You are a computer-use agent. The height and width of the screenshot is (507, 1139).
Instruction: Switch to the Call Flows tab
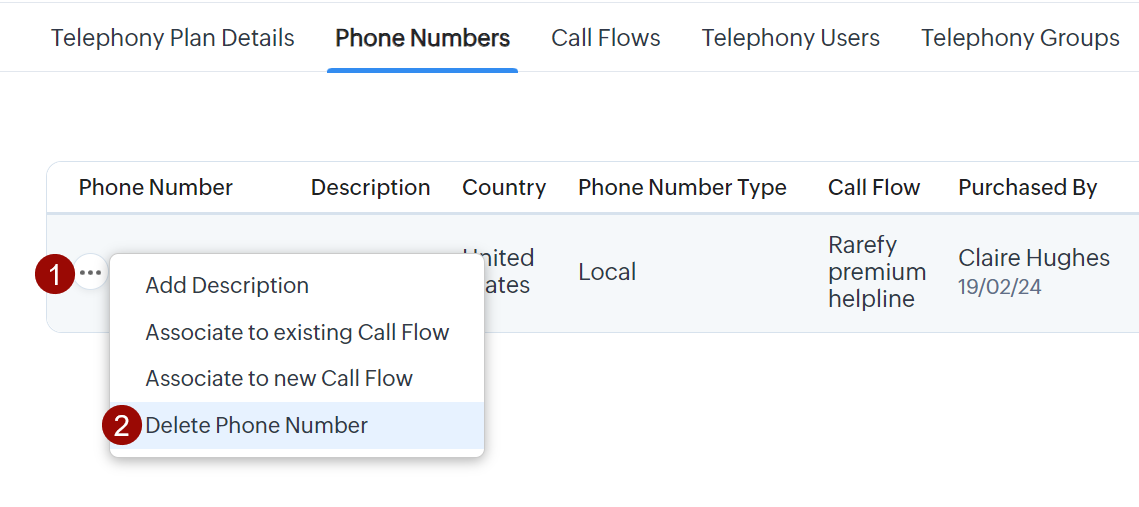(606, 38)
